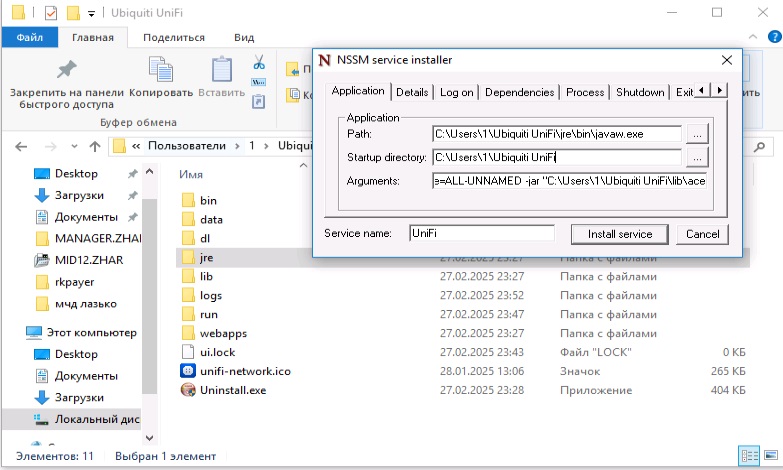The image size is (783, 470).
Task: Open Desktop in Quick access
Action: pyautogui.click(x=76, y=174)
